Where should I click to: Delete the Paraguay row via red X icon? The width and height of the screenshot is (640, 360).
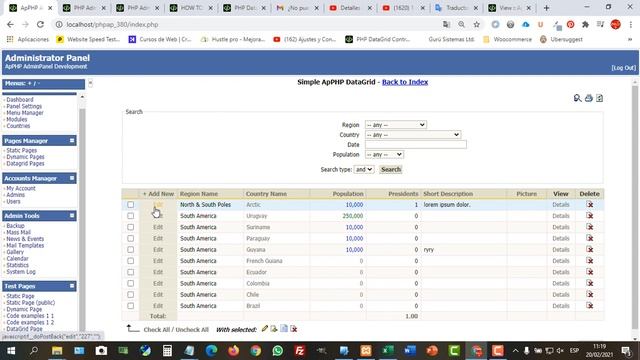589,238
